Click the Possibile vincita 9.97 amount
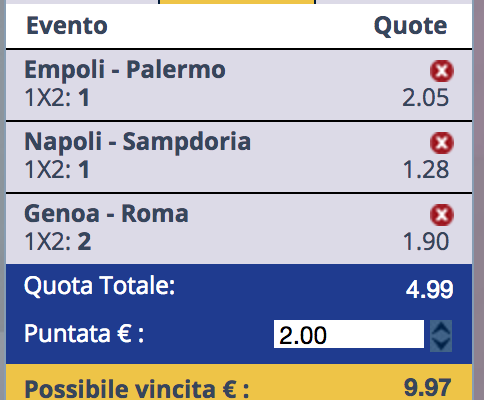The image size is (484, 400). (428, 387)
